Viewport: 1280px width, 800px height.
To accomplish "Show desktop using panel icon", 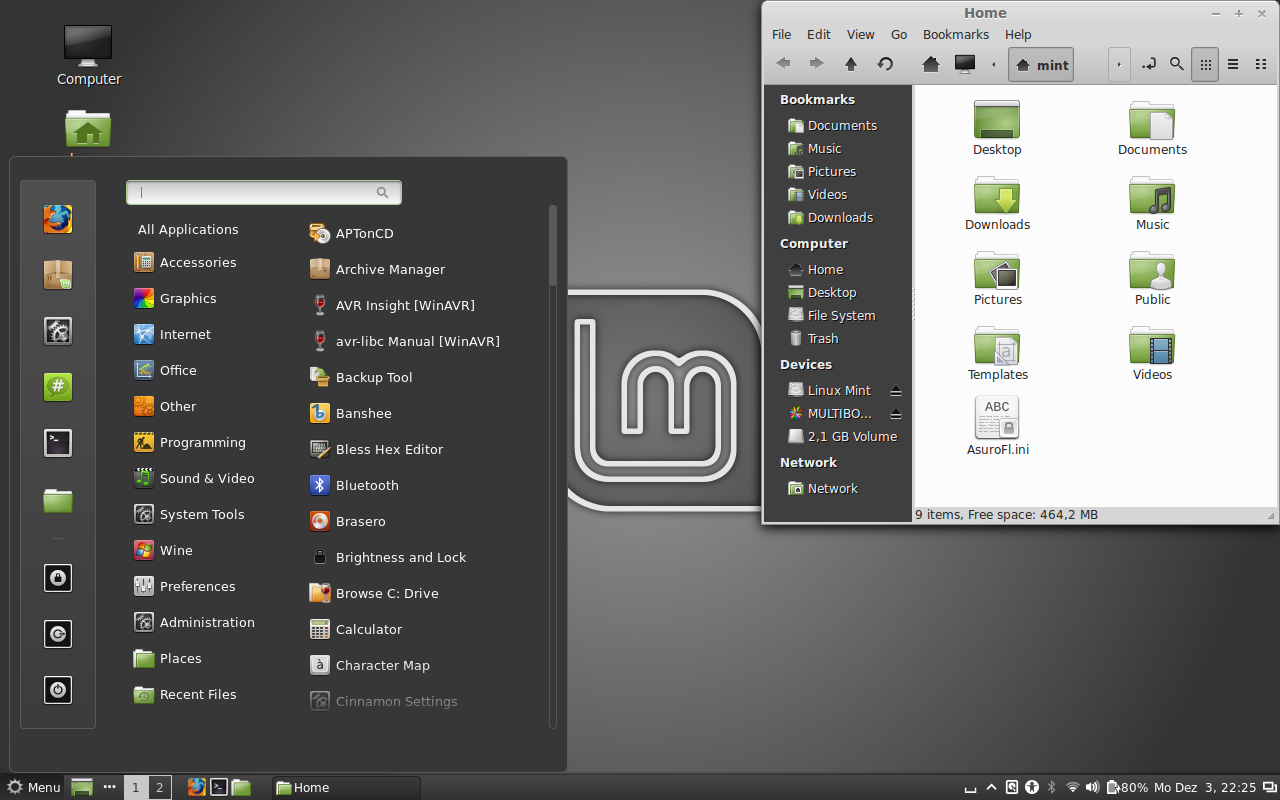I will click(82, 787).
